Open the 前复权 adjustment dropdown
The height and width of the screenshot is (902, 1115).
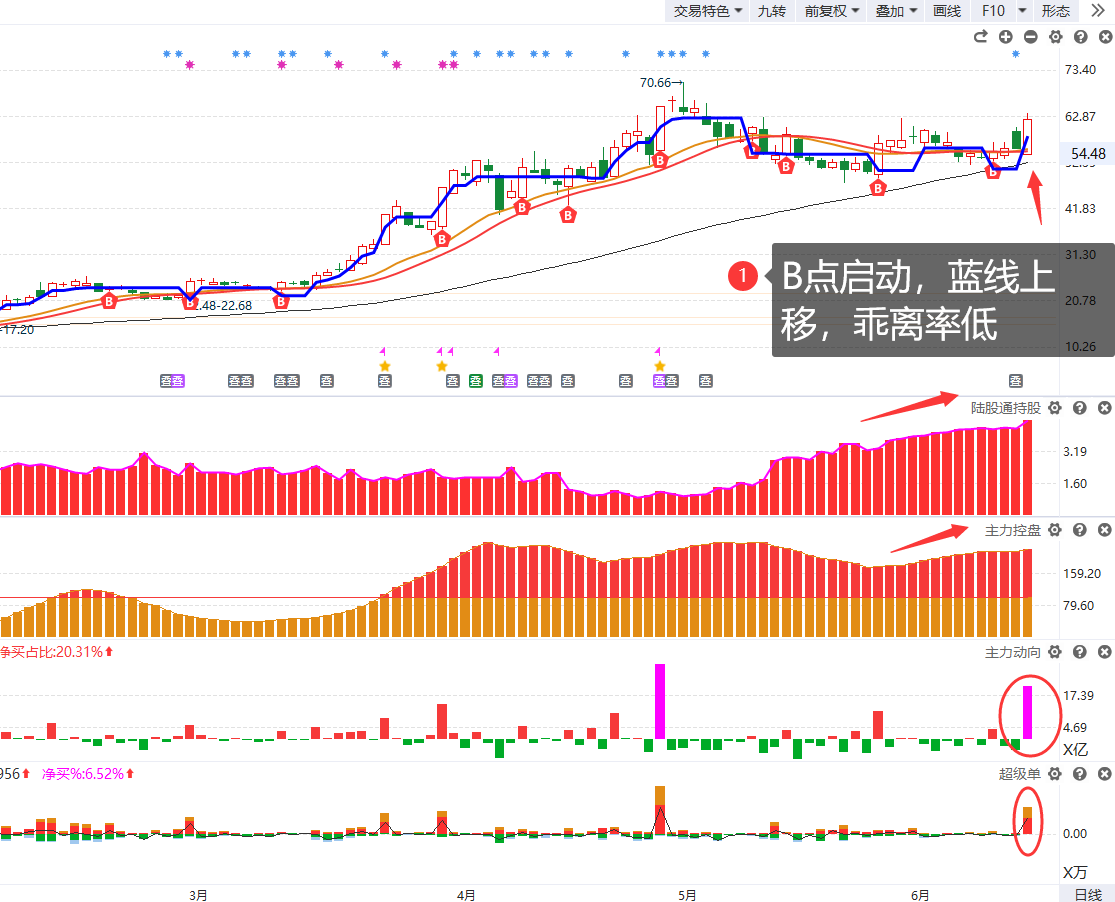[832, 11]
